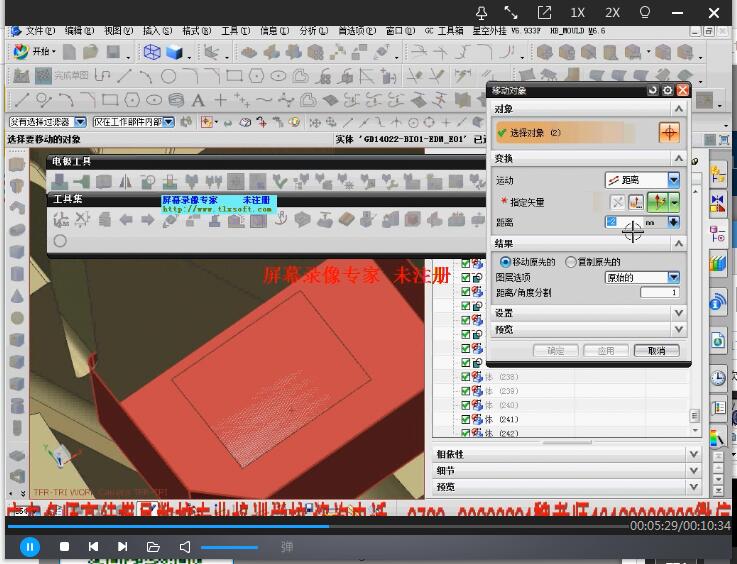The width and height of the screenshot is (737, 564).
Task: Open the vector dialog icon beside 指定矢量
Action: [636, 203]
